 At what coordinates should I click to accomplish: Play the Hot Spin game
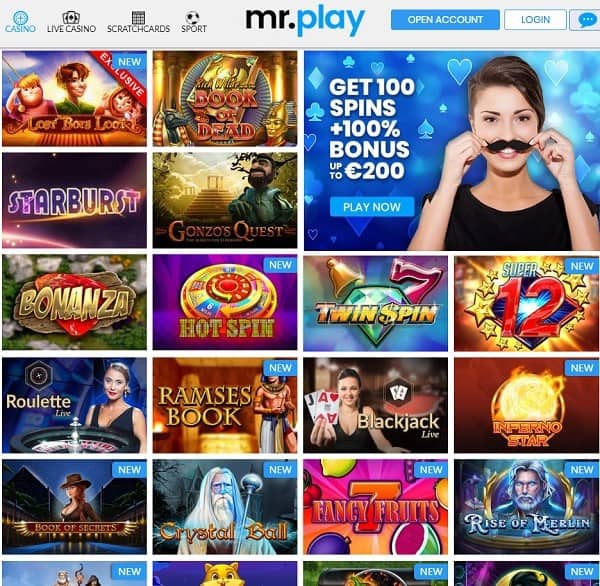(x=225, y=302)
